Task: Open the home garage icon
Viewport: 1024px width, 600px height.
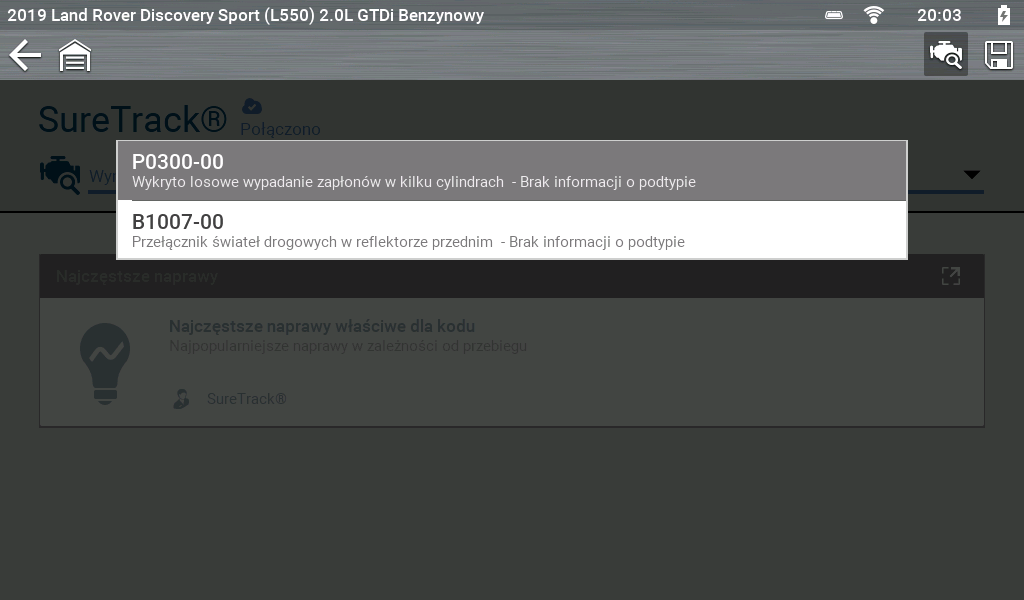Action: click(x=75, y=55)
